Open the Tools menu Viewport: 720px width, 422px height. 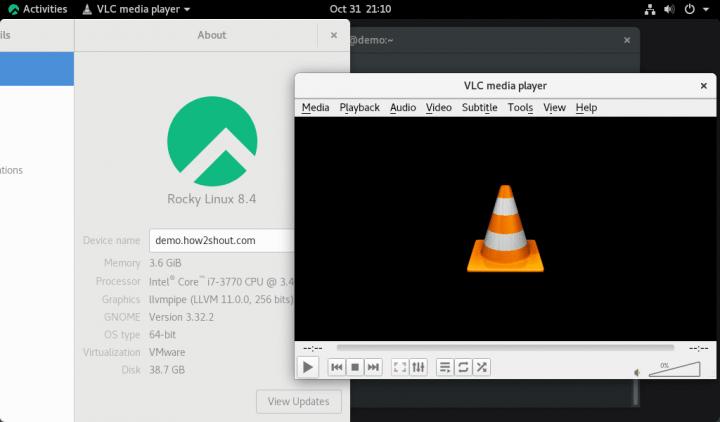click(520, 108)
